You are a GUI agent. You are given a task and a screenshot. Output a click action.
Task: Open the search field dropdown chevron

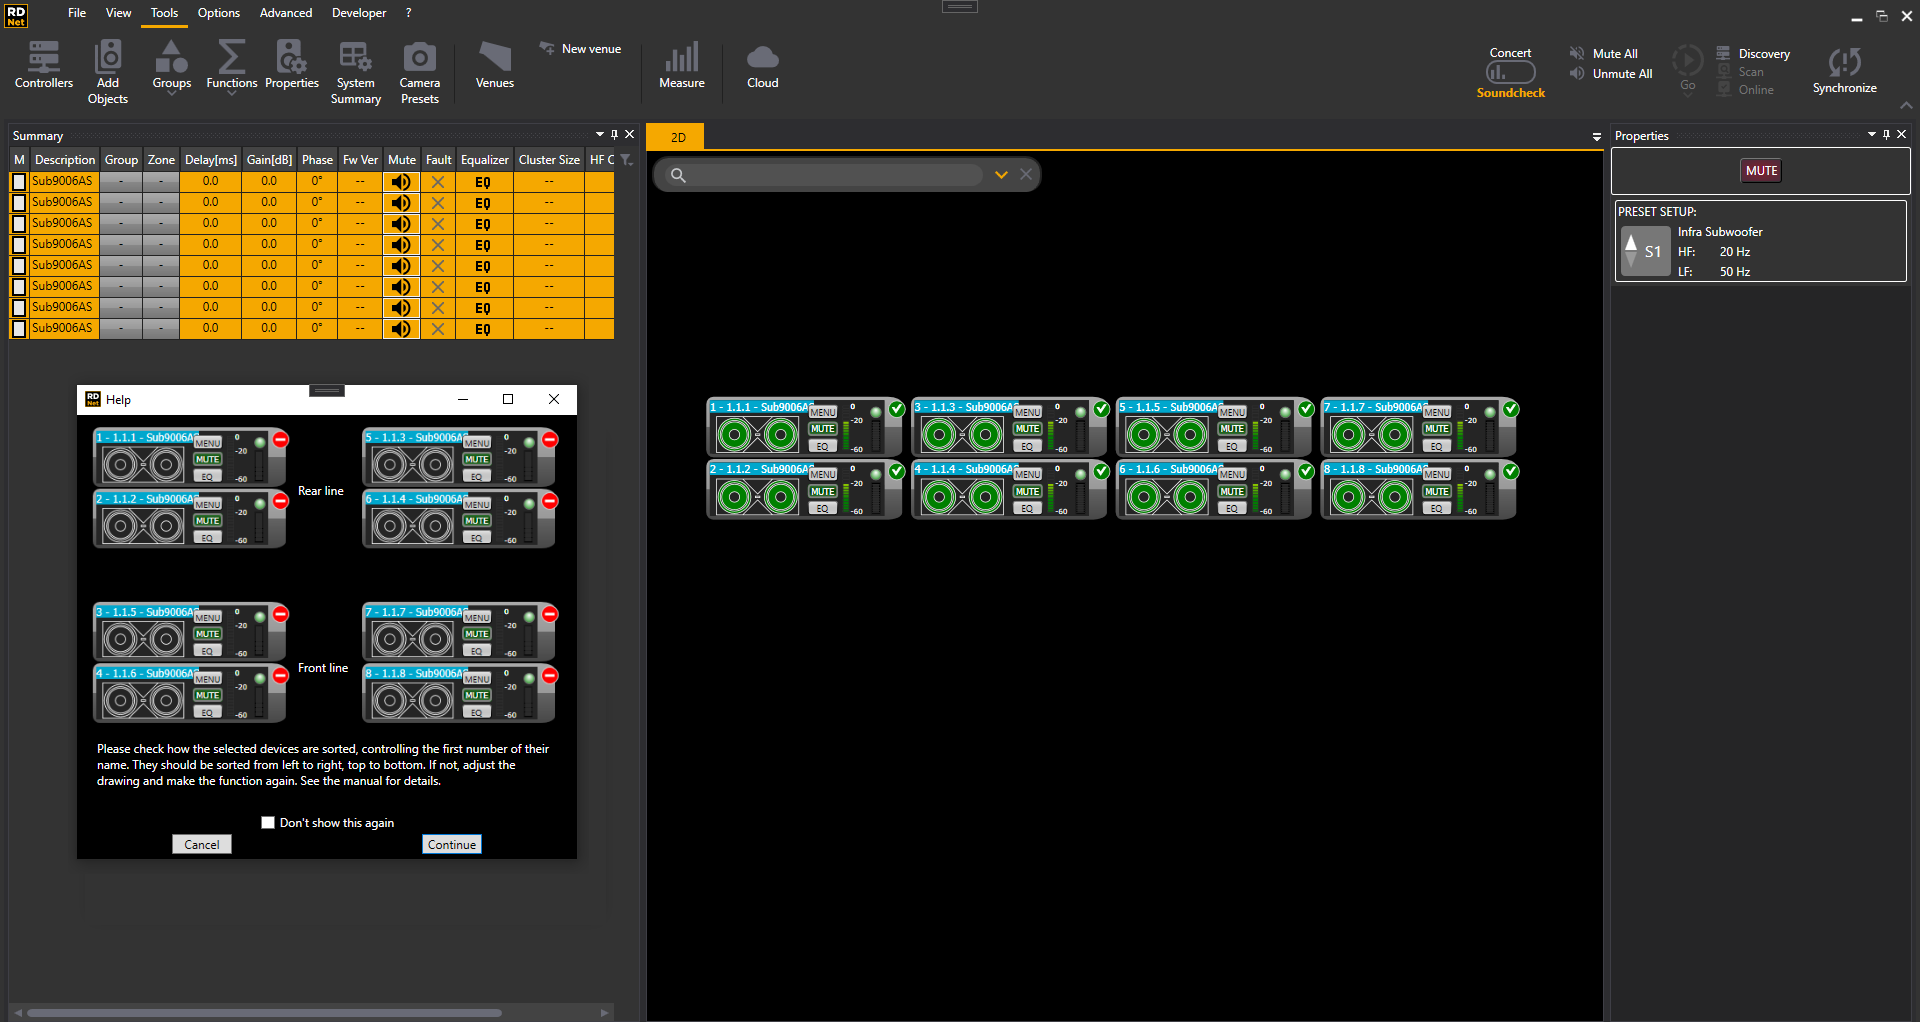point(1001,175)
